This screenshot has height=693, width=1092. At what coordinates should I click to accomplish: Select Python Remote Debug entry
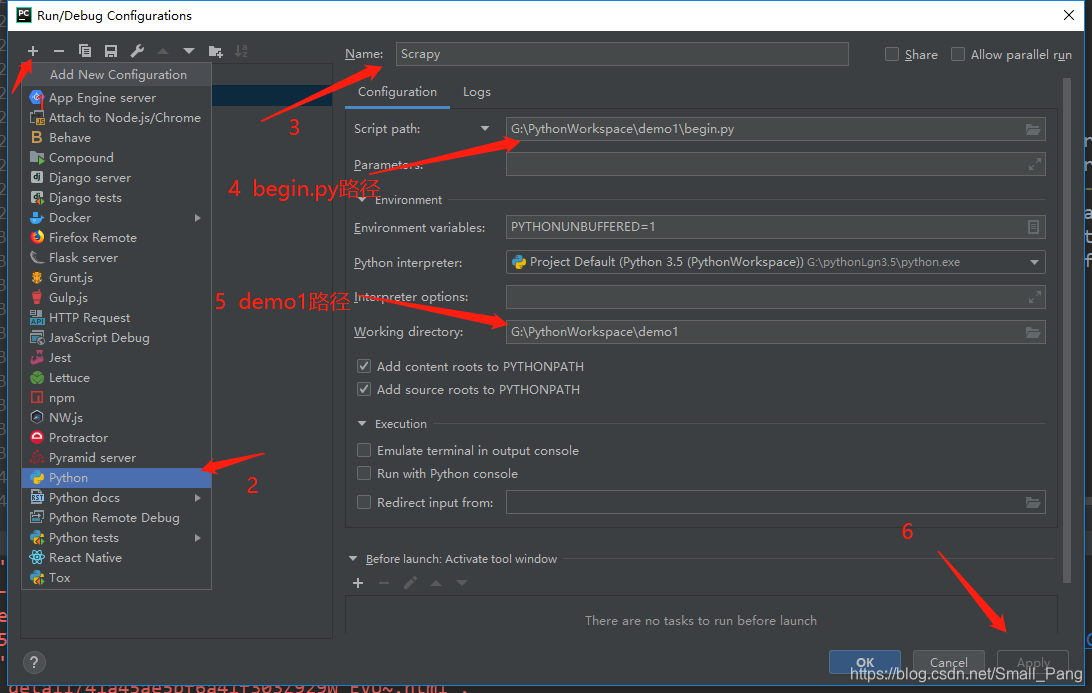116,517
